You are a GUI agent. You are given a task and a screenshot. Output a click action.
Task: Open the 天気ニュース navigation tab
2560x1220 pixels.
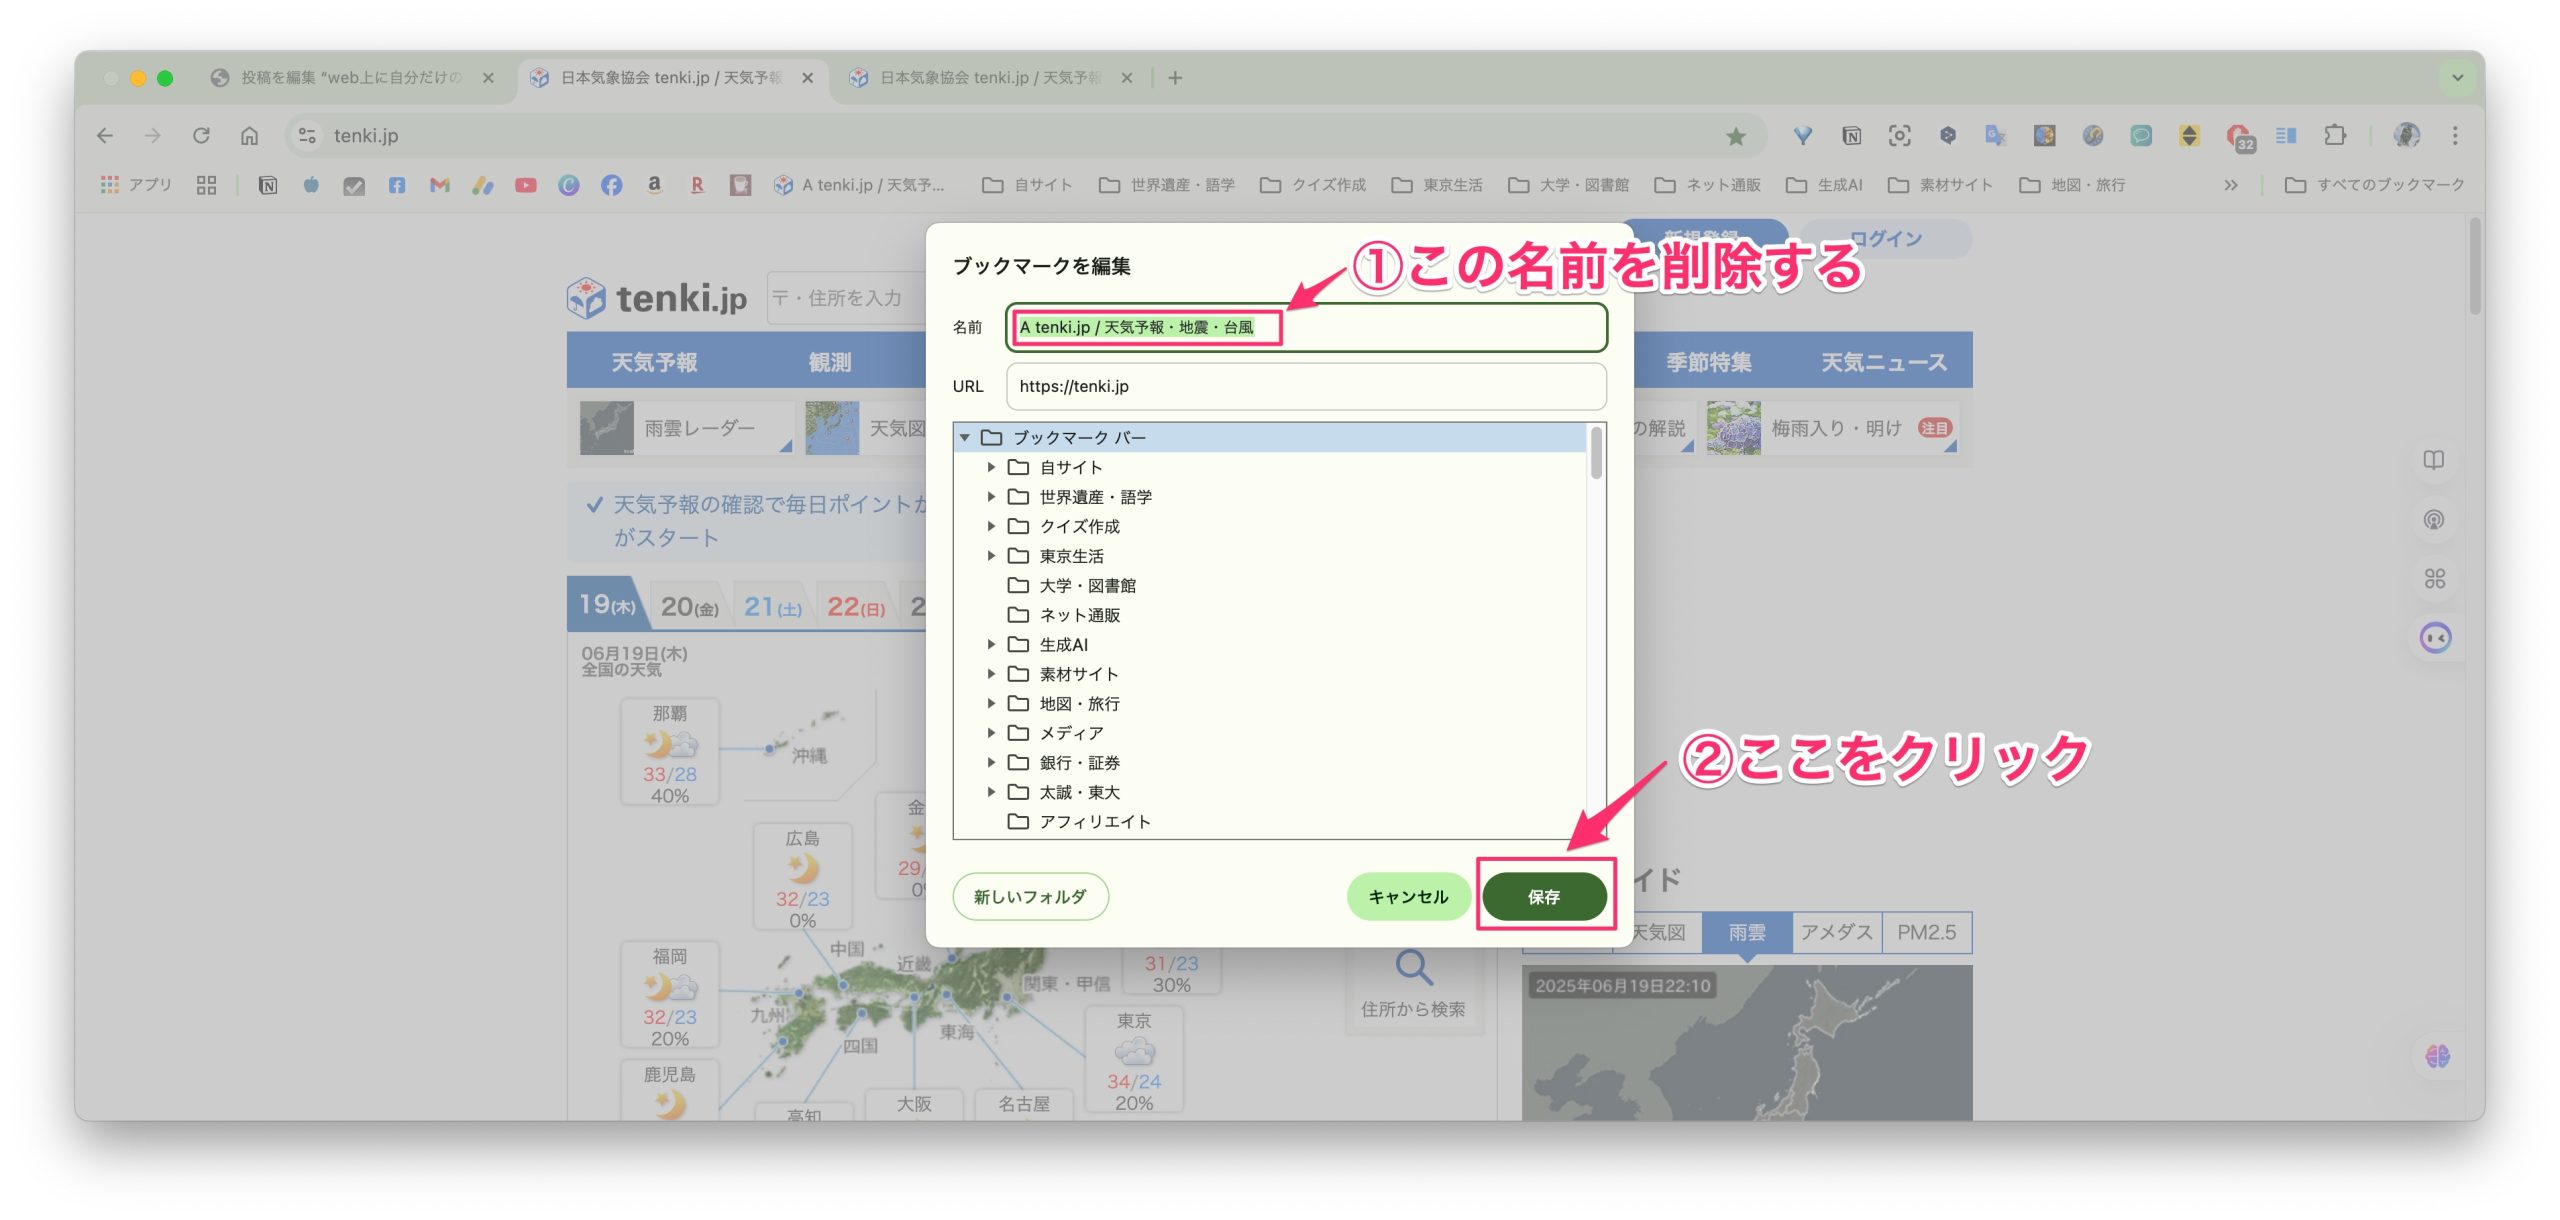coord(1883,362)
